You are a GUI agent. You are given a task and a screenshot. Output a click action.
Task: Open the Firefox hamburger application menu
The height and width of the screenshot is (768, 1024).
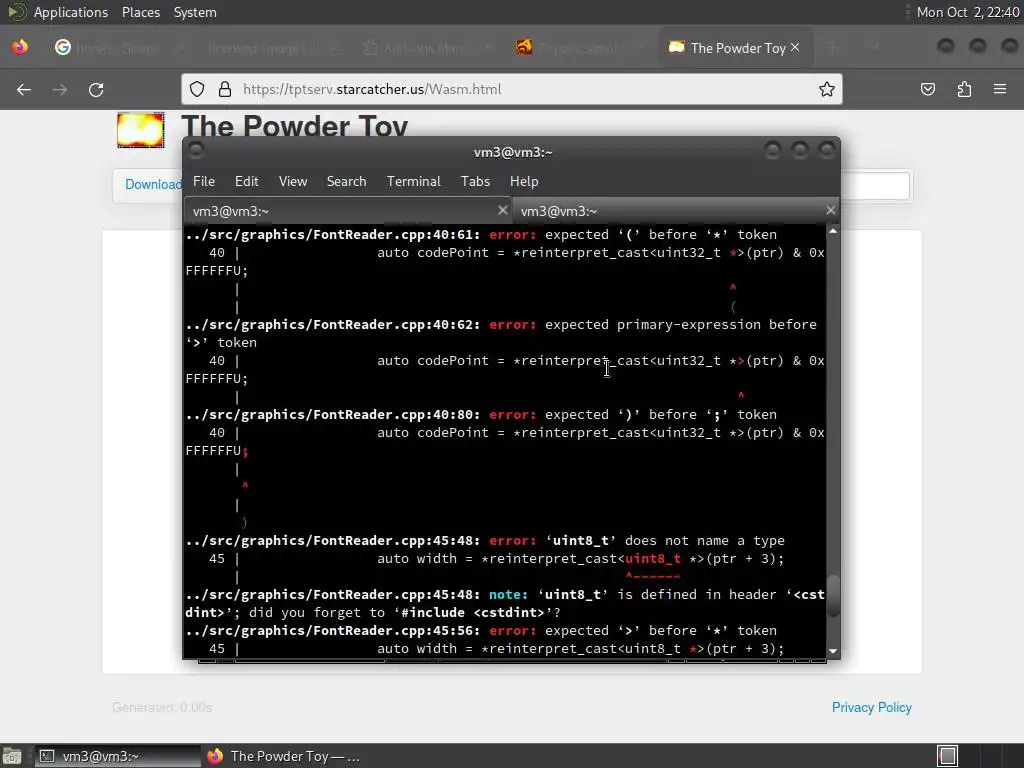tap(1000, 89)
